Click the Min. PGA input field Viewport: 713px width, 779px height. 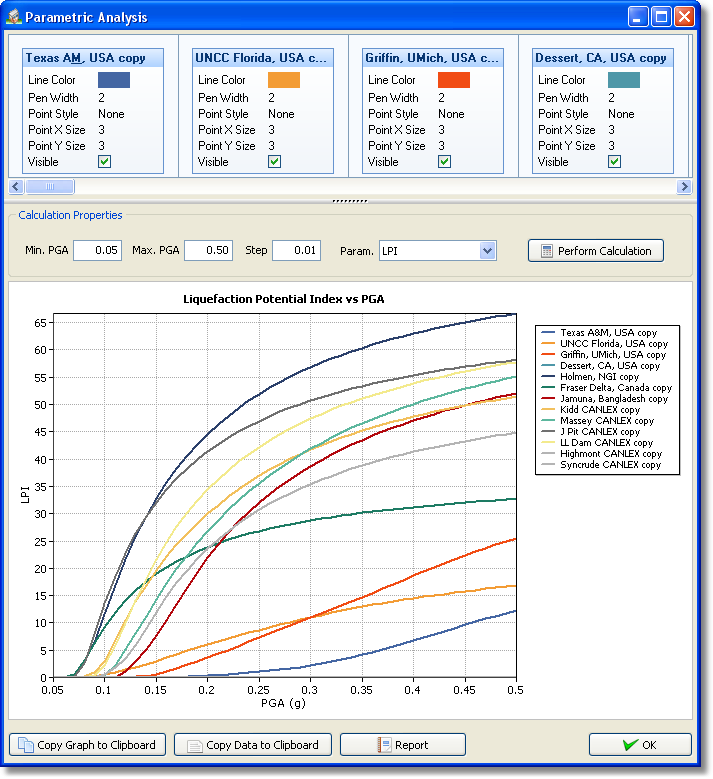97,250
